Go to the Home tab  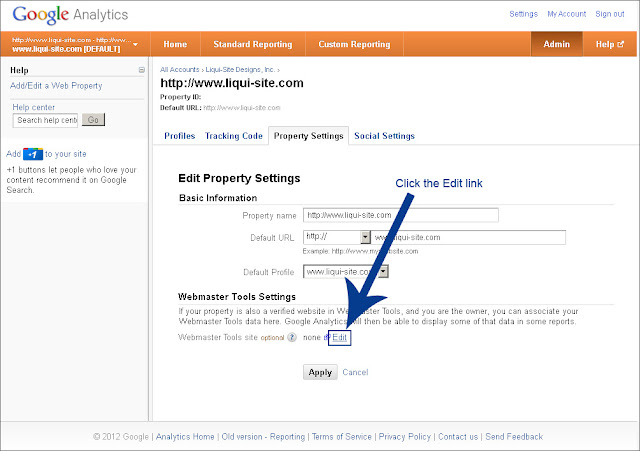click(175, 44)
